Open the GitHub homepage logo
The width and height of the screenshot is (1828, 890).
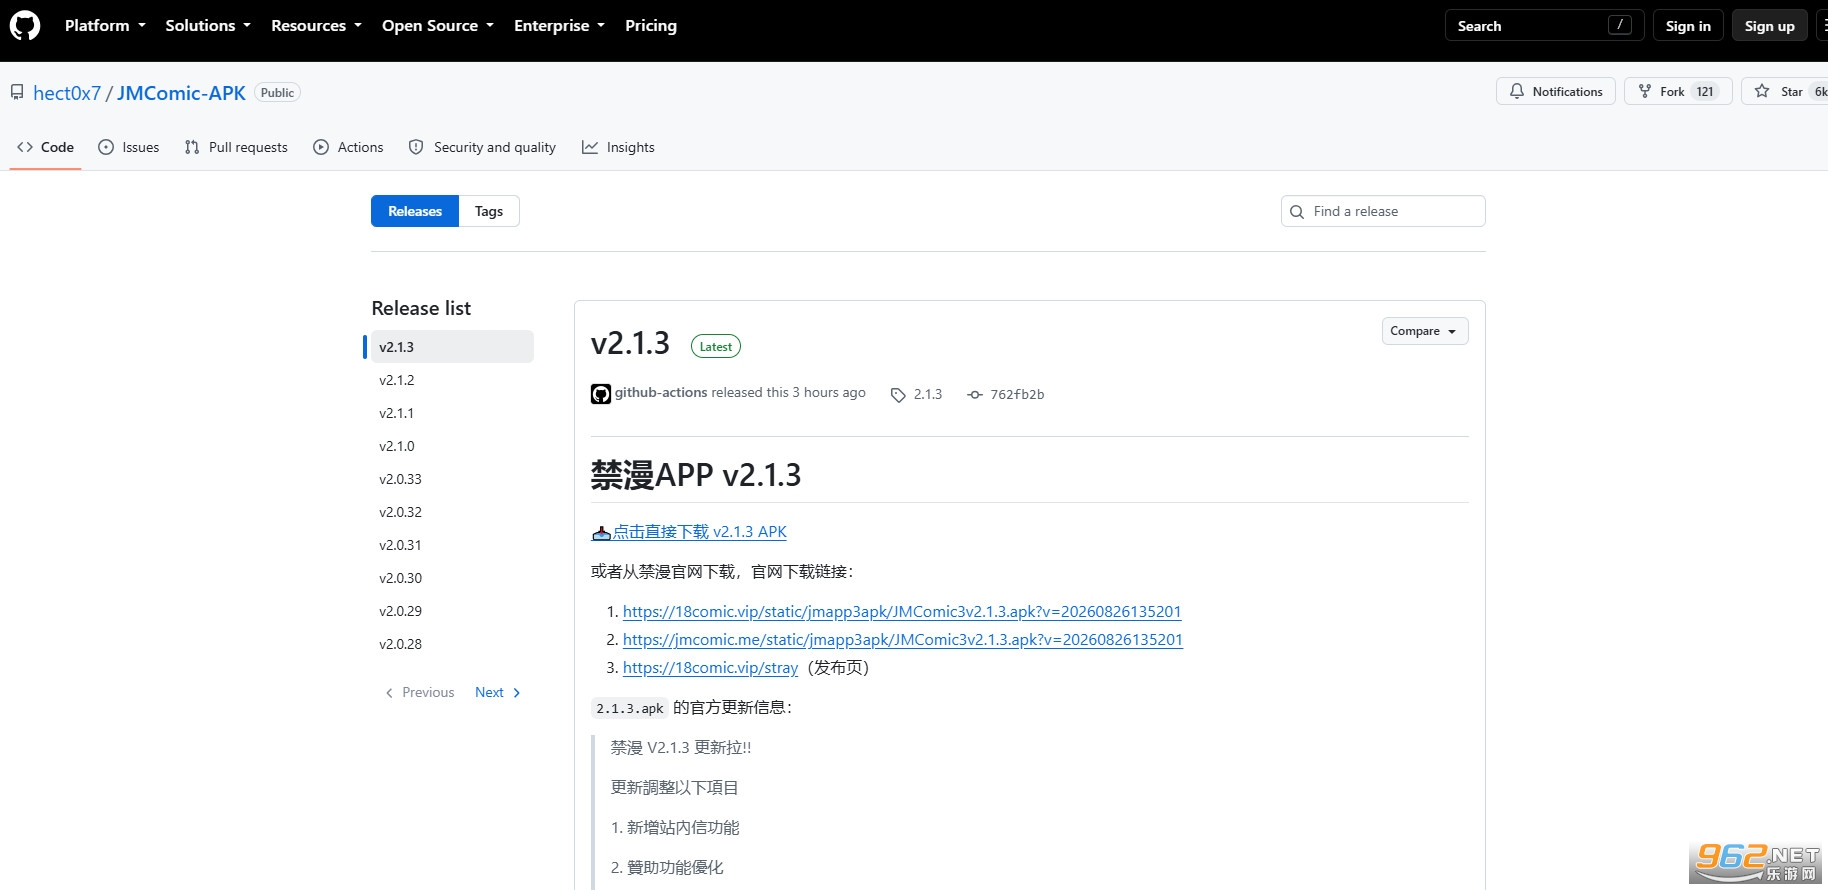coord(25,25)
